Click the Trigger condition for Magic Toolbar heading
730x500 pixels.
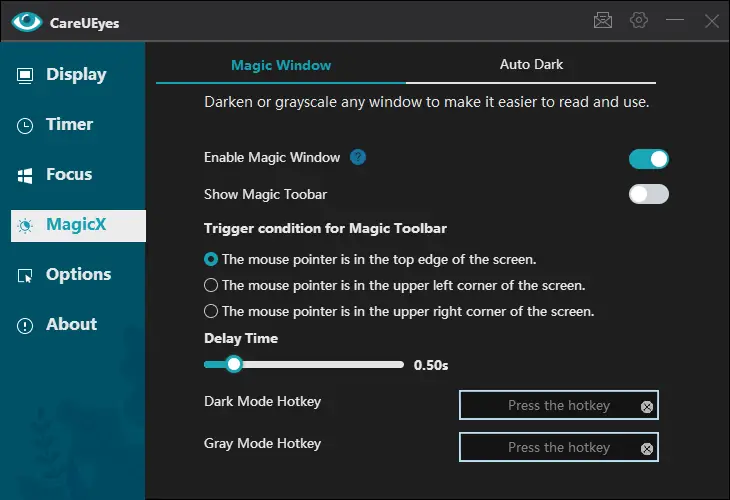(325, 229)
